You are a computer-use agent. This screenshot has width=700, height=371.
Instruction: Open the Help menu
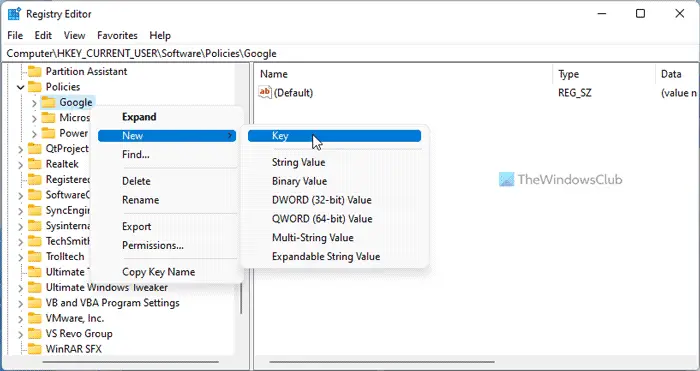click(x=160, y=35)
